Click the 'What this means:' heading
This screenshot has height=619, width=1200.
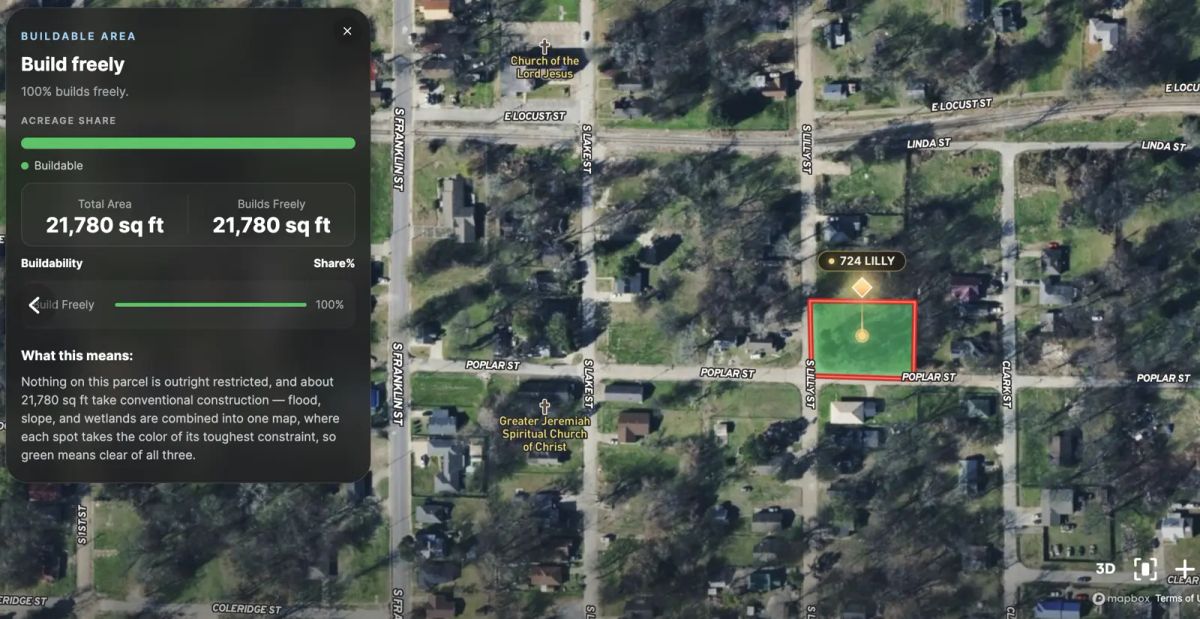77,356
